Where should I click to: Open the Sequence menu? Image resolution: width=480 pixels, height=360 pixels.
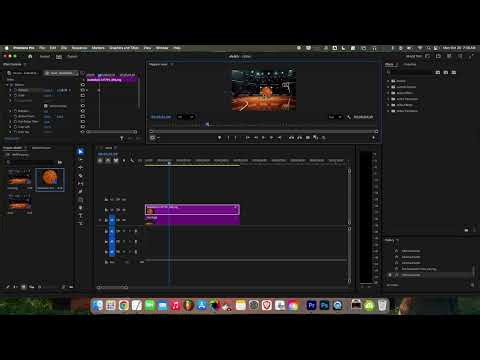(79, 48)
